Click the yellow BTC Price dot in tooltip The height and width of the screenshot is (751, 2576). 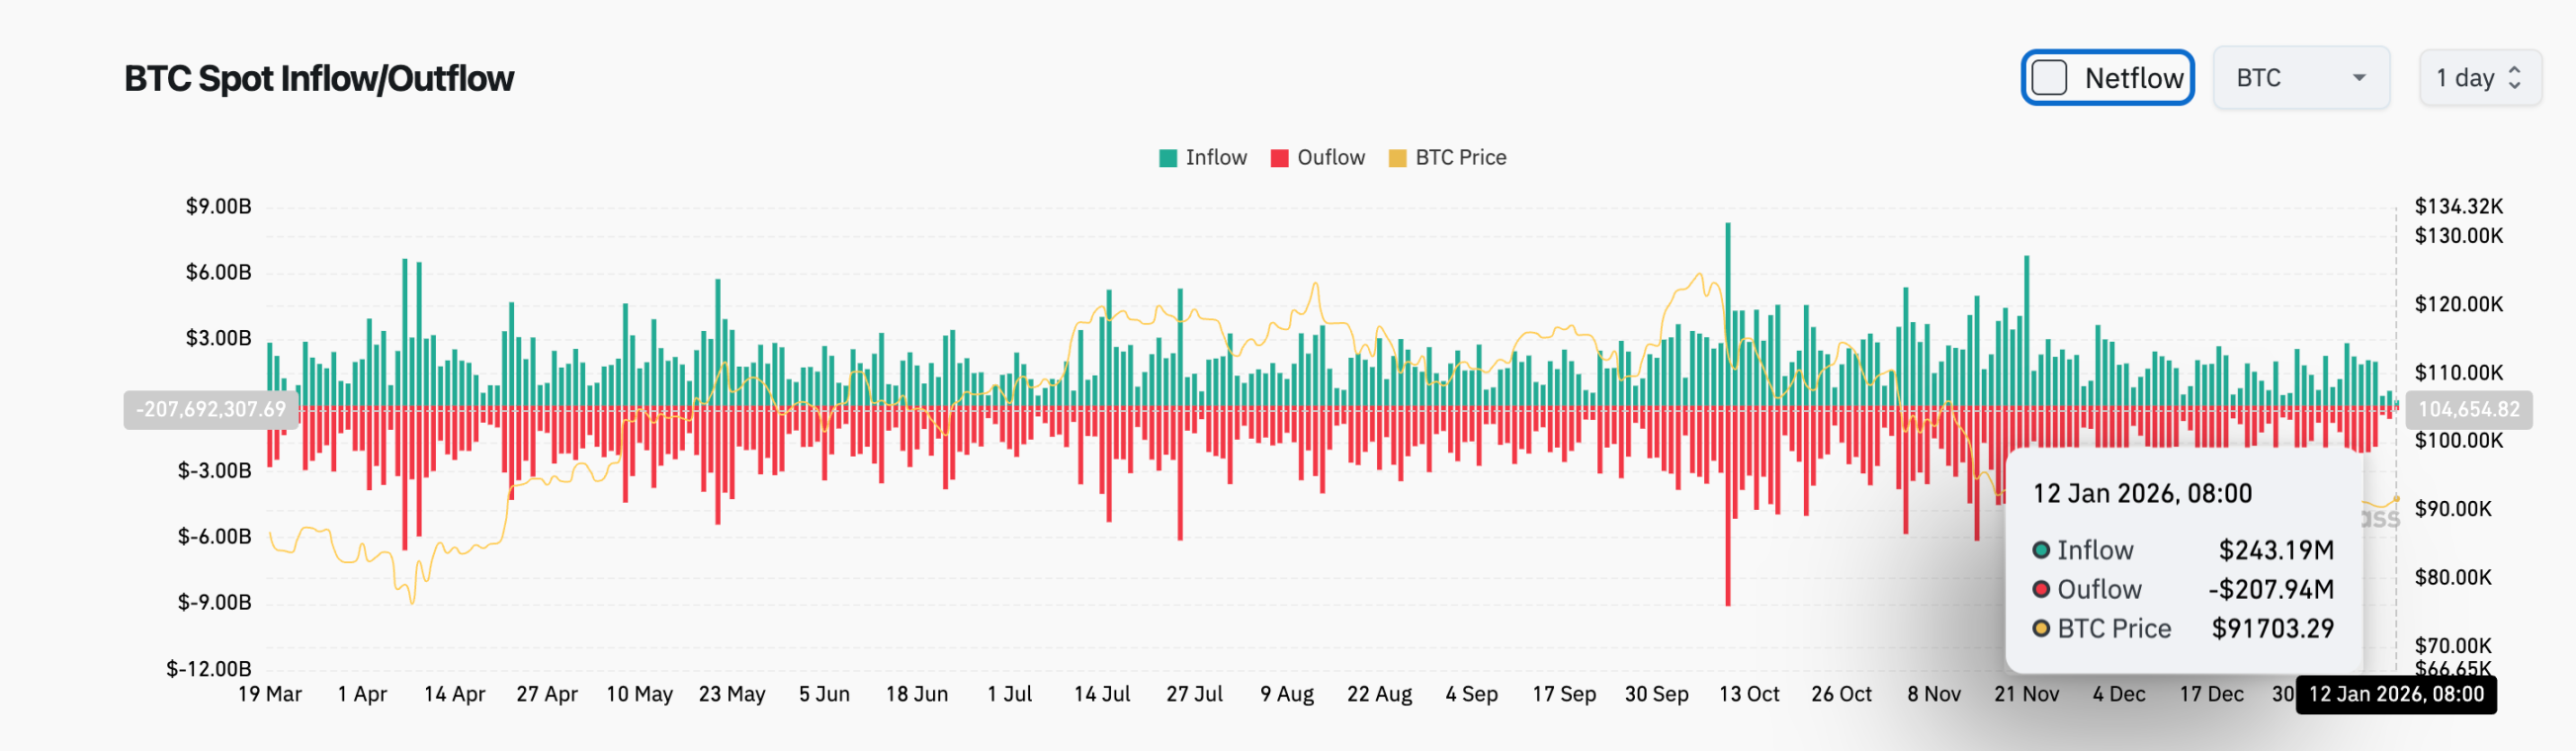pos(2041,628)
